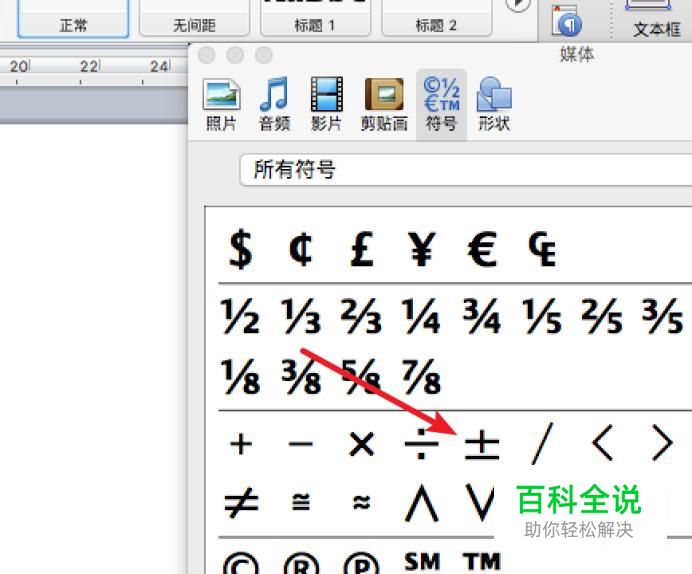
Task: Insert the logical AND caret symbol
Action: tap(421, 503)
